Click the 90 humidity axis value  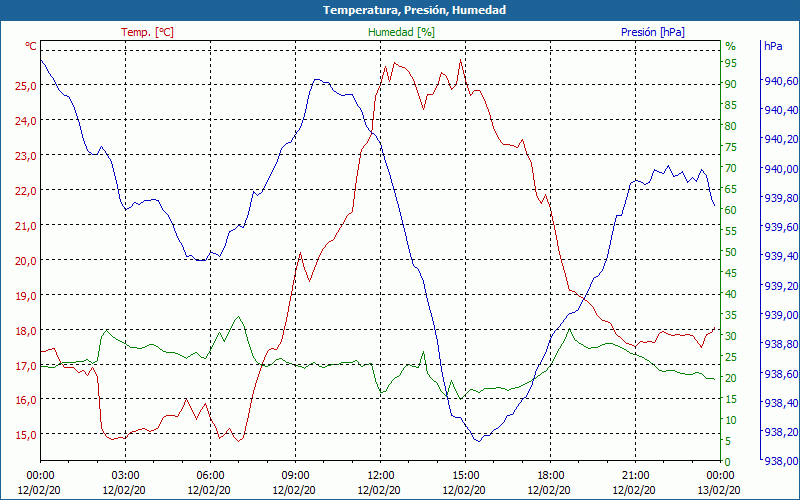point(731,84)
